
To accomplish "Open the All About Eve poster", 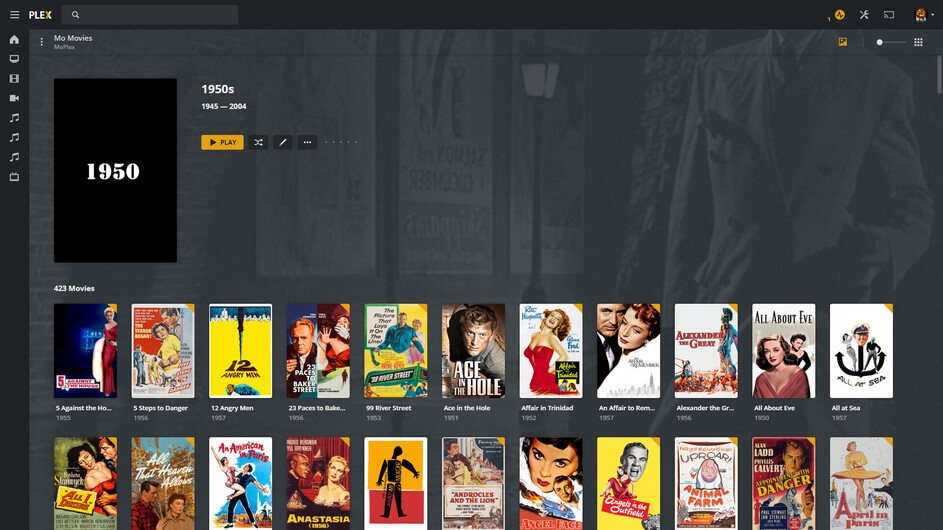I will point(784,351).
